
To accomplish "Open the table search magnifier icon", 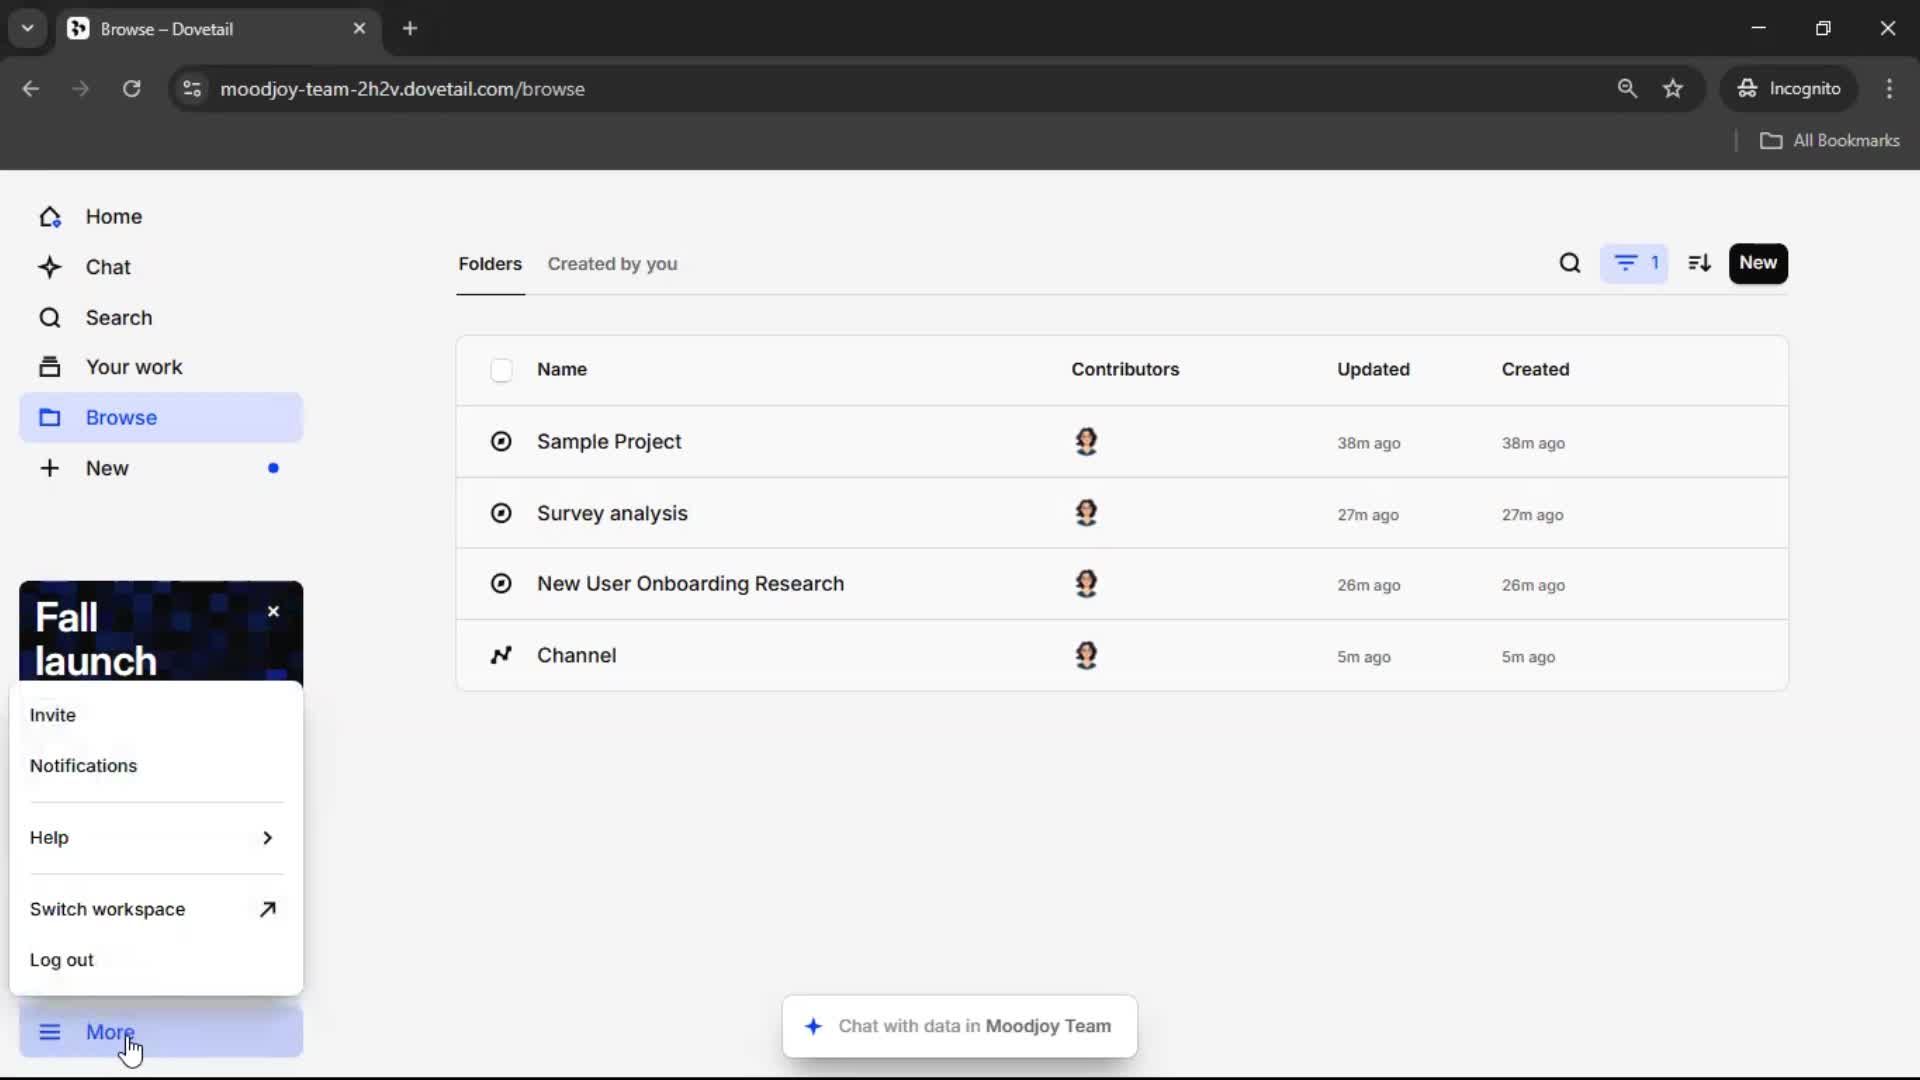I will (1570, 263).
